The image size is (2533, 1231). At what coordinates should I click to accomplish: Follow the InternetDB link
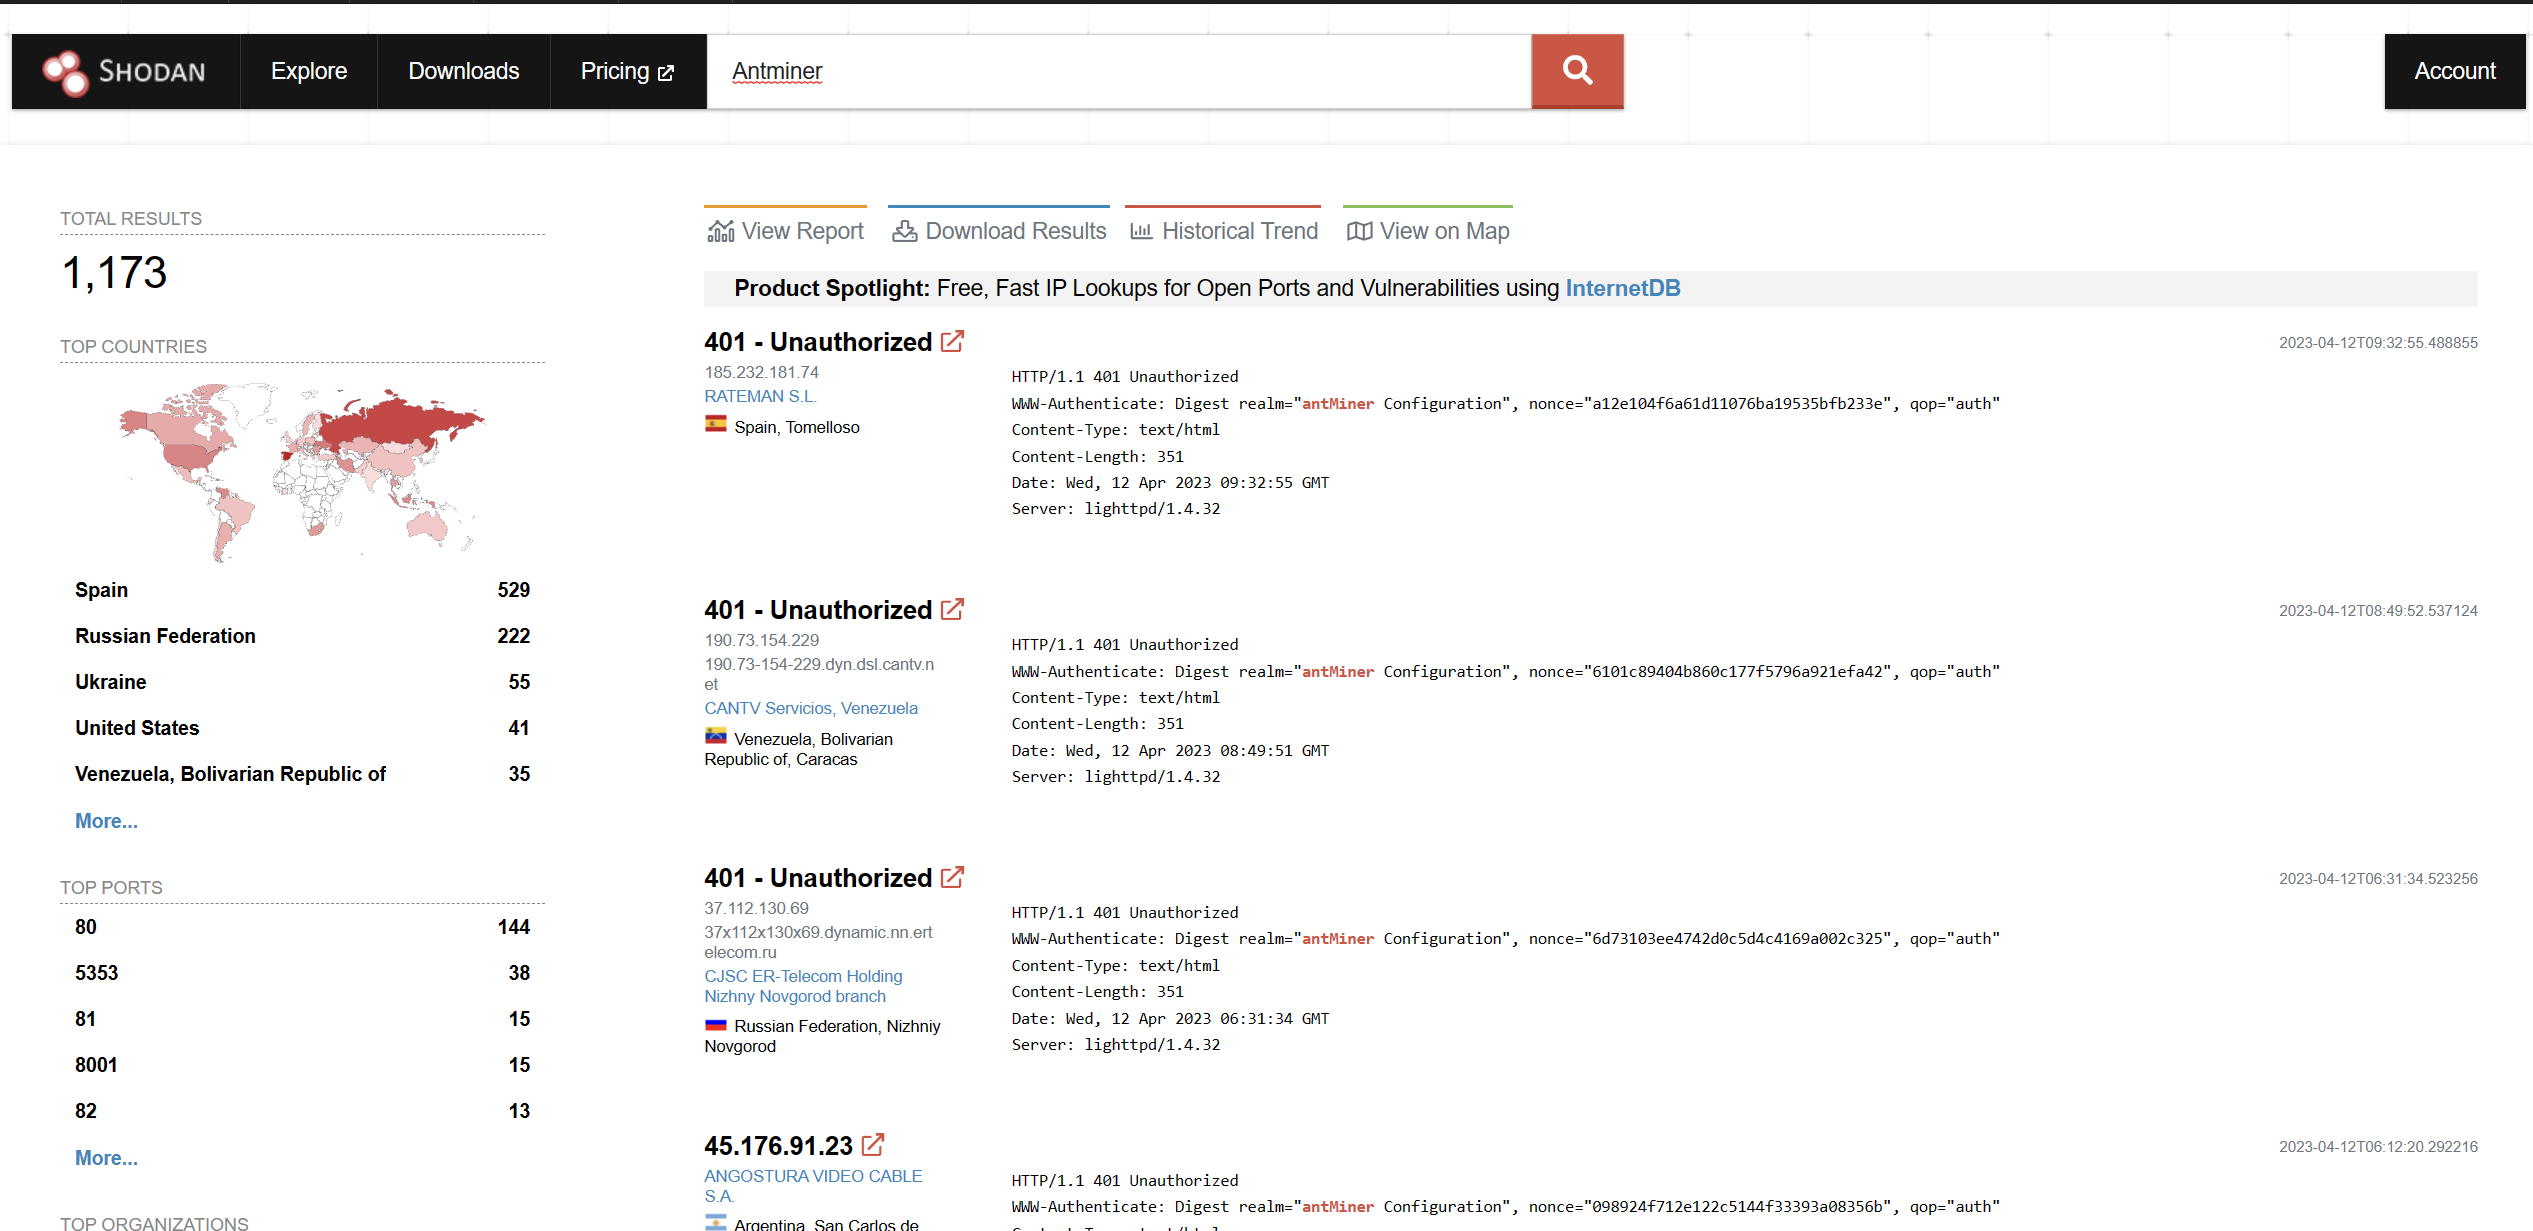tap(1622, 288)
